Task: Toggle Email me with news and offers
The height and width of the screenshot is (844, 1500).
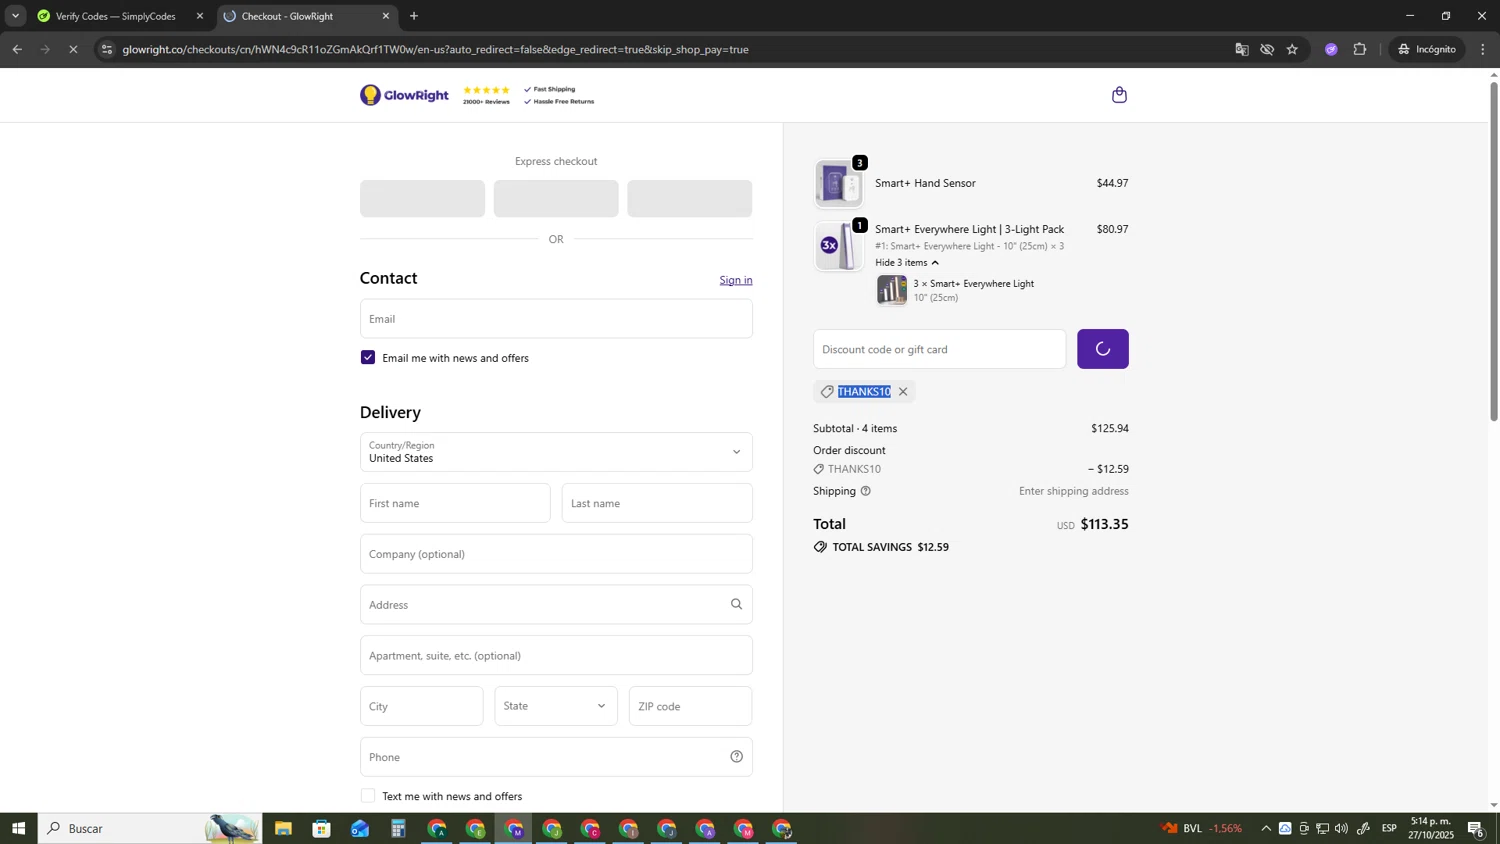Action: [368, 358]
